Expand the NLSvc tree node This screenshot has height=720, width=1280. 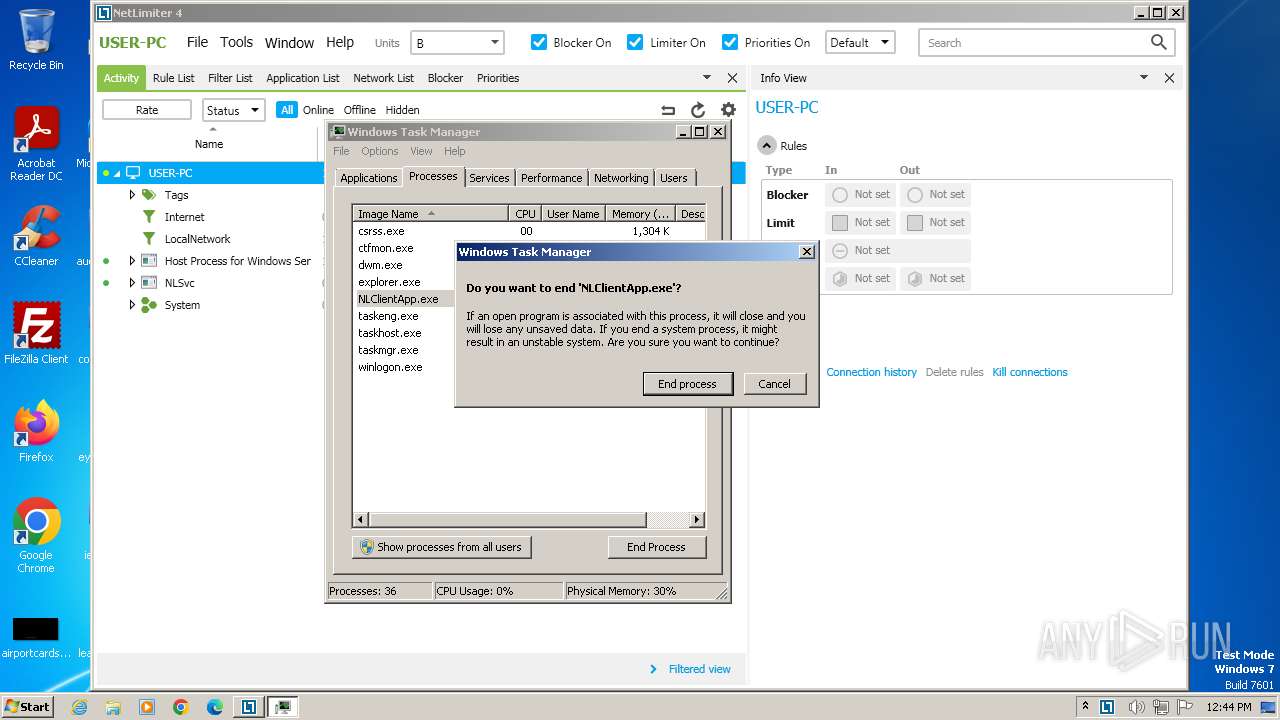[x=132, y=283]
